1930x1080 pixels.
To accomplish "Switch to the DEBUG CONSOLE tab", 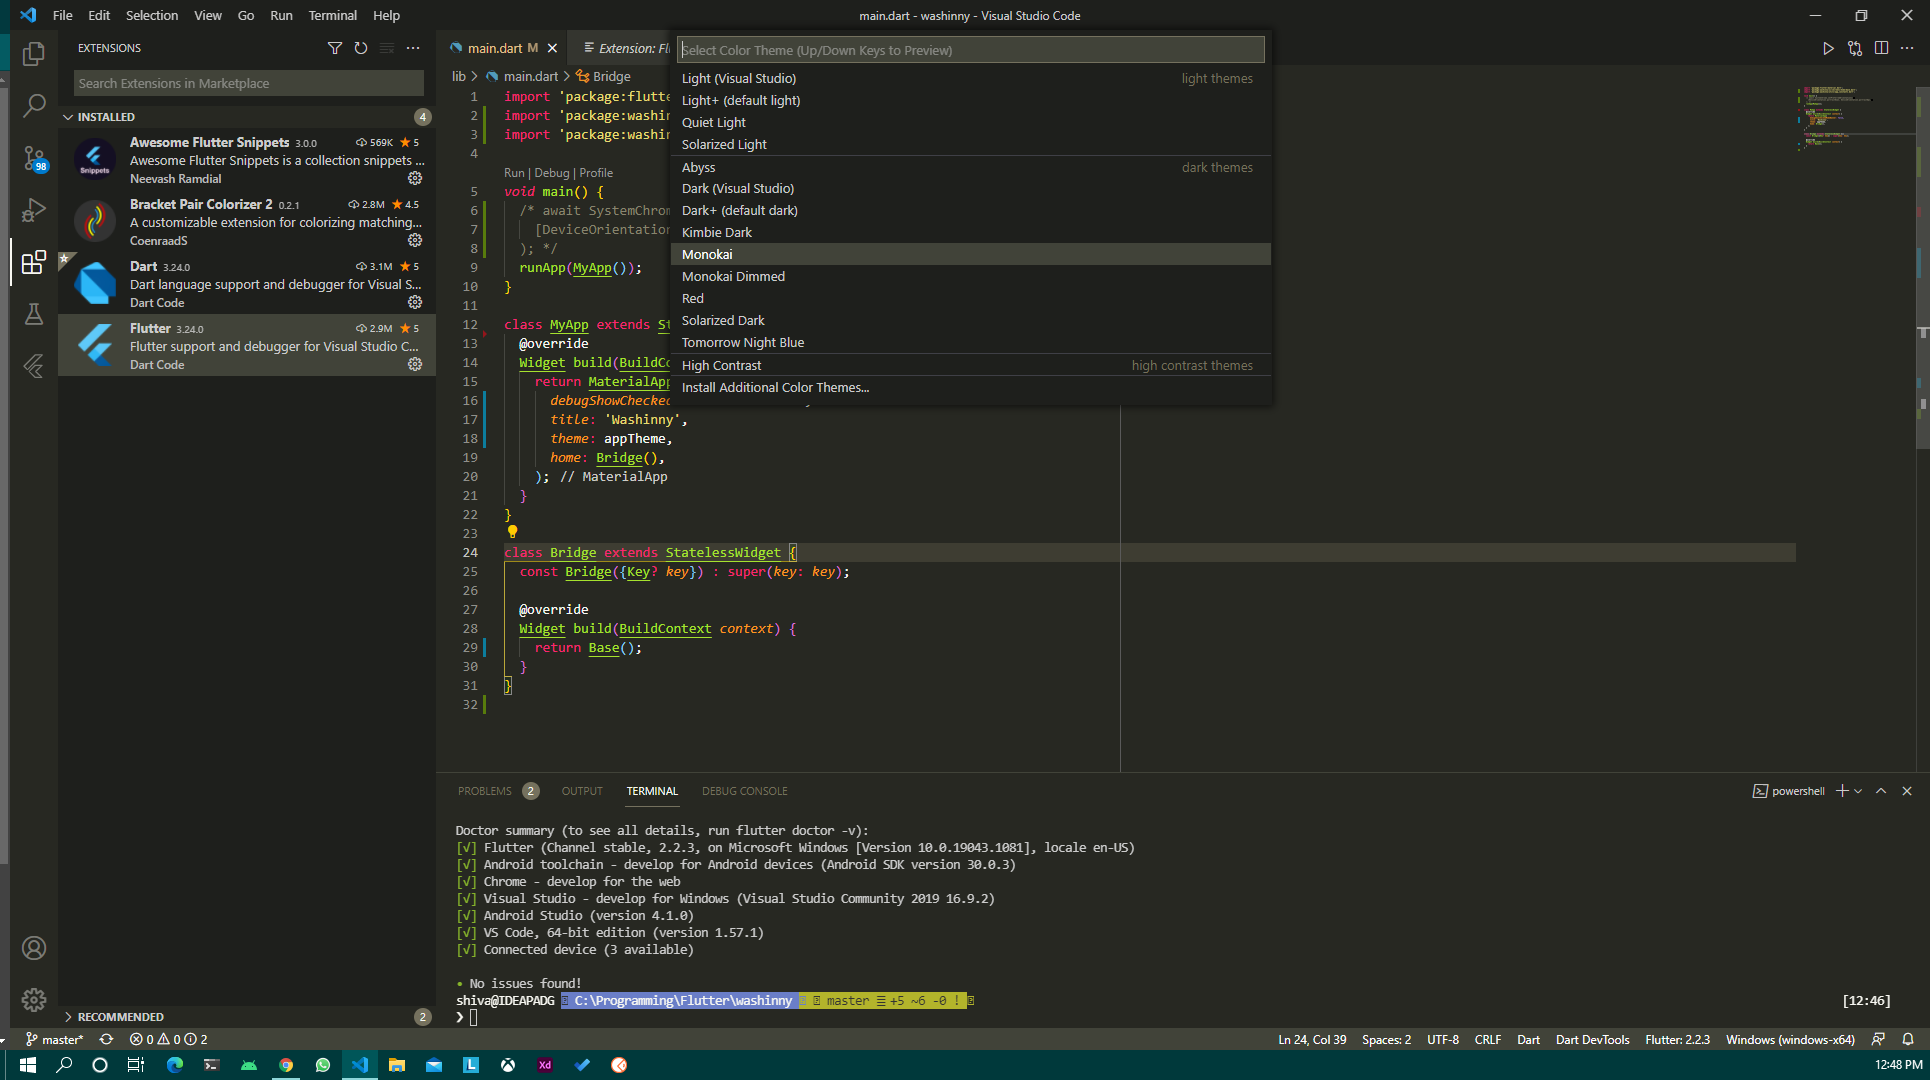I will 744,790.
